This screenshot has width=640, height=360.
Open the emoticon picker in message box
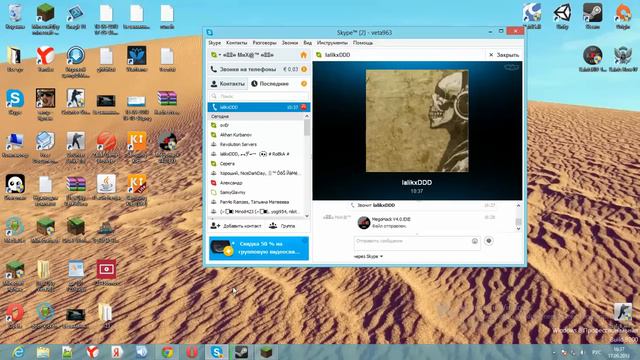(x=475, y=241)
